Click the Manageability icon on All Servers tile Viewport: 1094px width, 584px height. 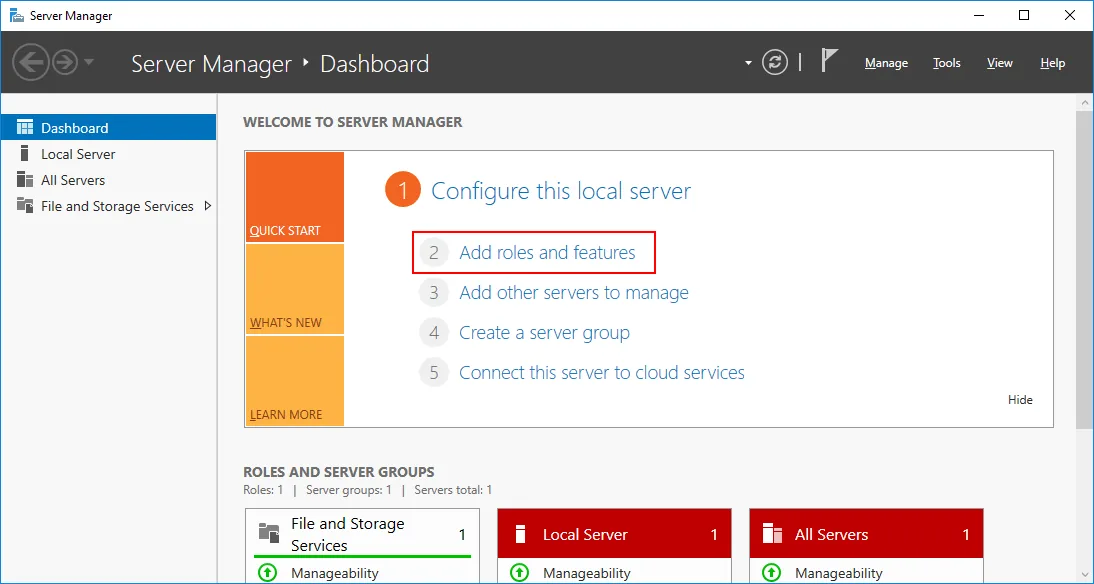coord(772,572)
